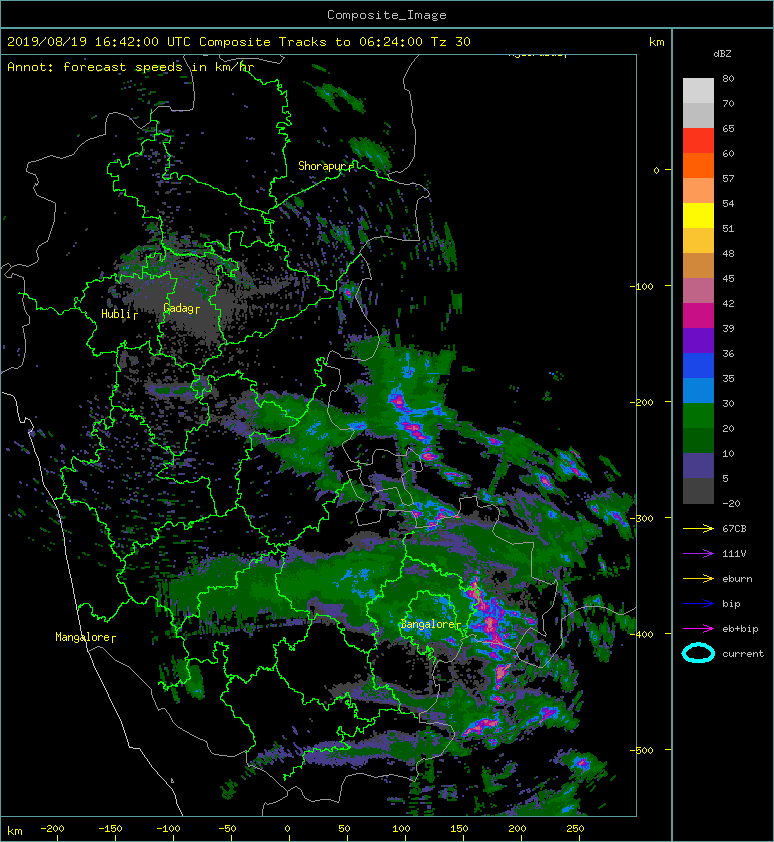Pick the 54 dBZ yellow swatch

[698, 215]
